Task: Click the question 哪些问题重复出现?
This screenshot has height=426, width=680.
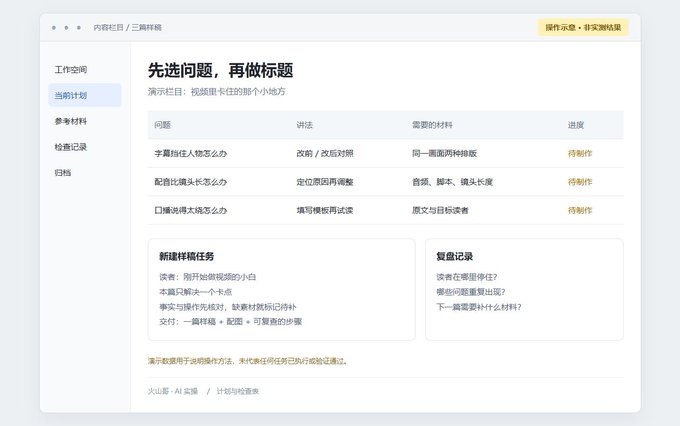Action: click(x=471, y=292)
